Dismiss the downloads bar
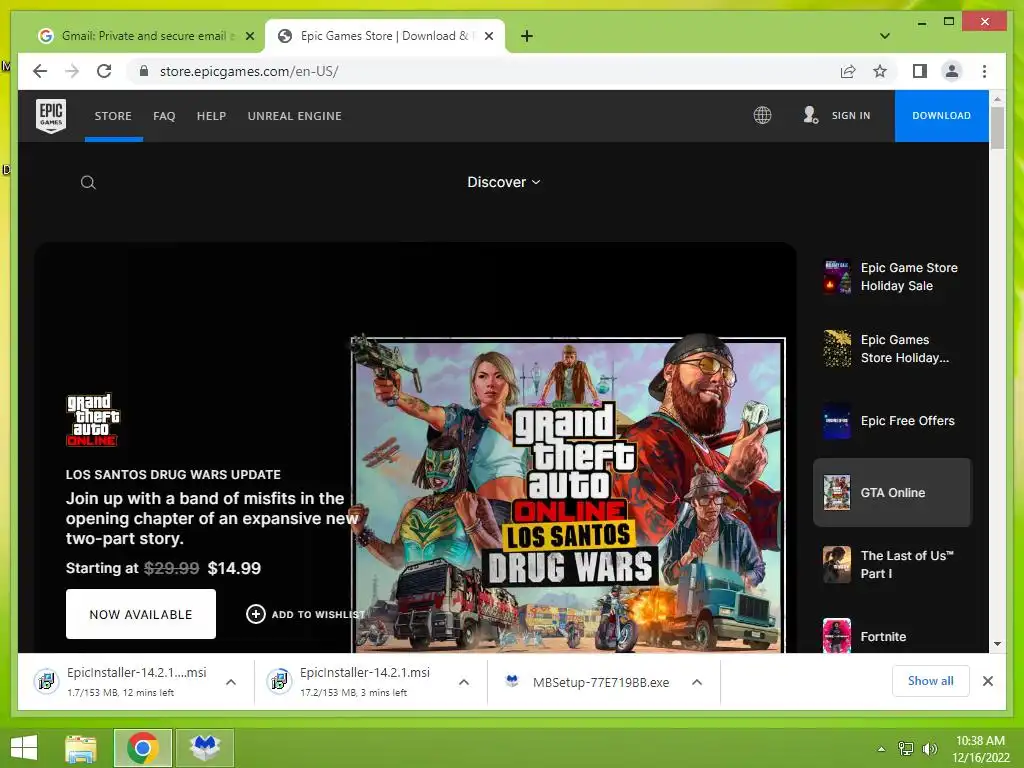This screenshot has width=1024, height=768. point(987,681)
